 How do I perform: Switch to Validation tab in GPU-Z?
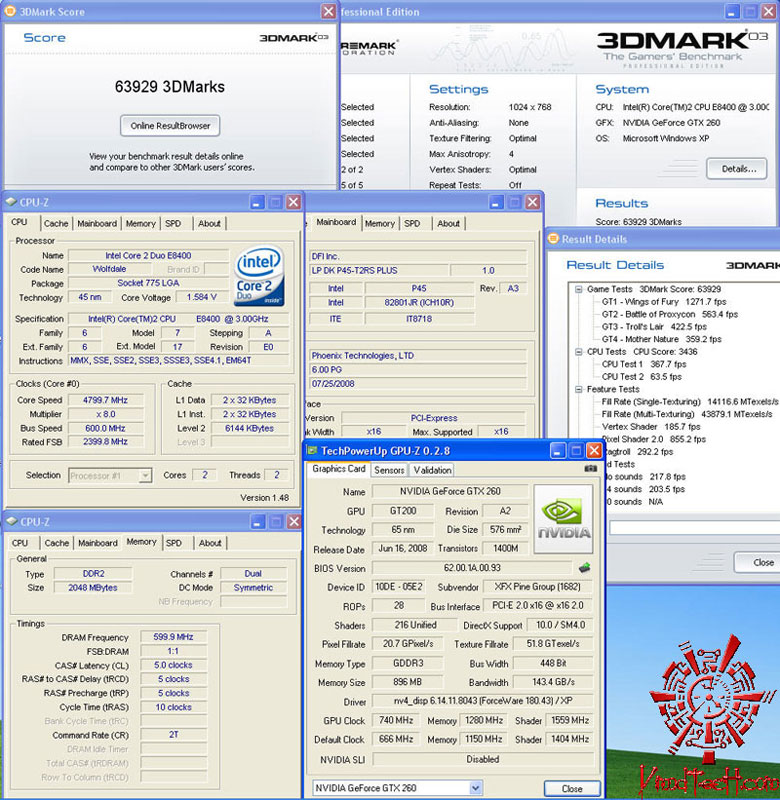pyautogui.click(x=432, y=470)
